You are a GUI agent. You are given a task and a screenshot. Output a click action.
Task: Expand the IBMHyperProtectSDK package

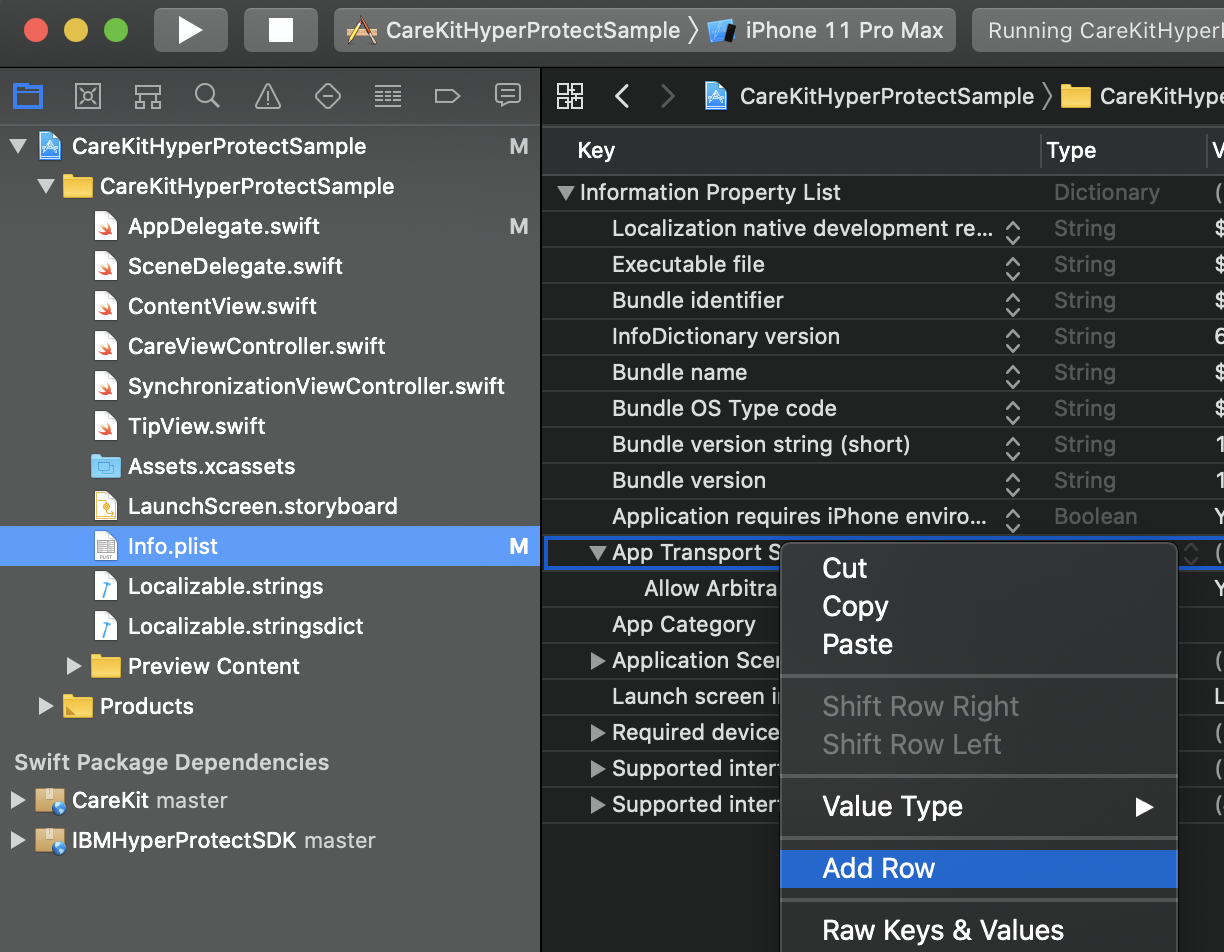[x=18, y=840]
